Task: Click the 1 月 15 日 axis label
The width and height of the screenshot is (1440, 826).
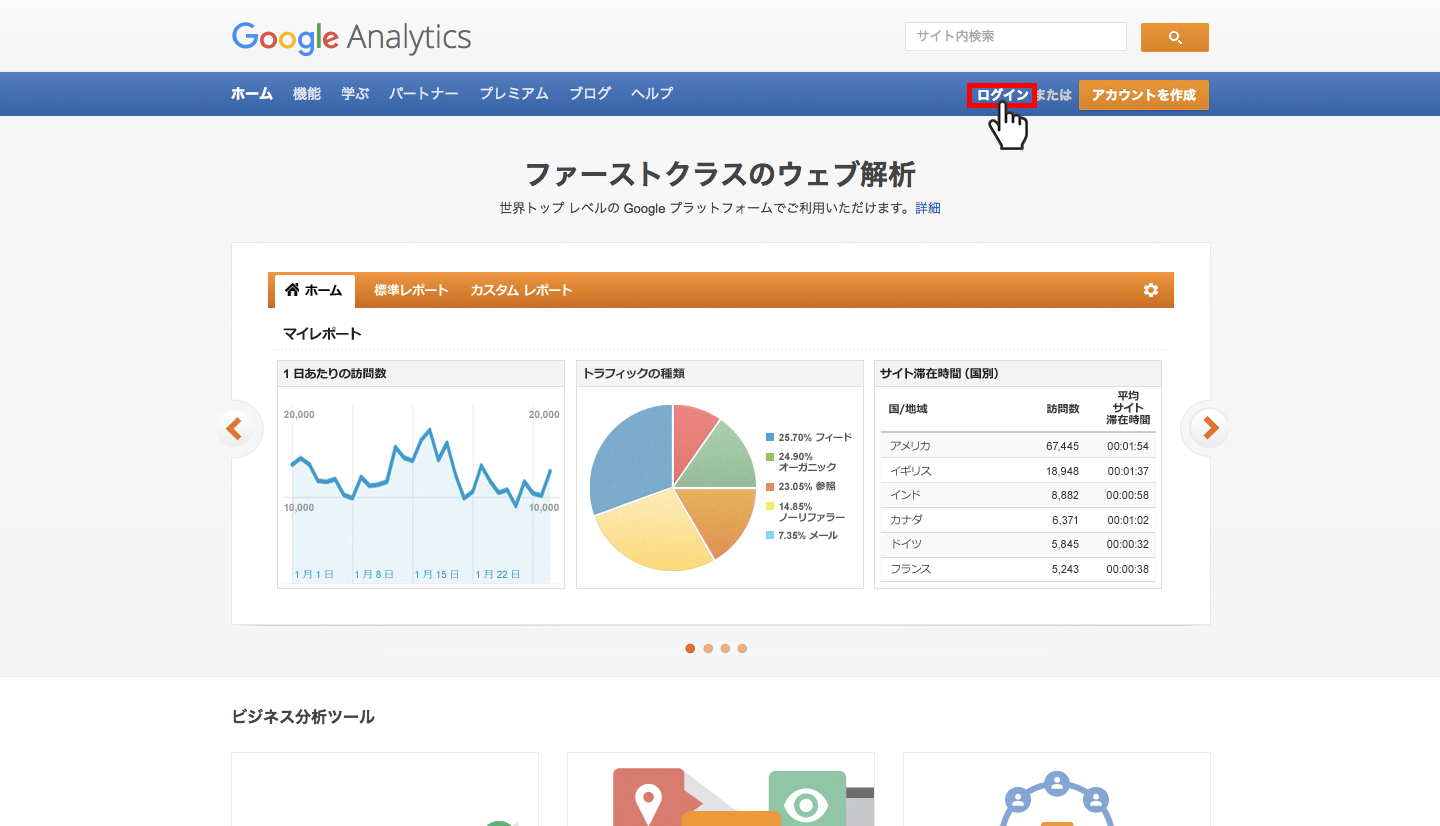Action: coord(437,574)
